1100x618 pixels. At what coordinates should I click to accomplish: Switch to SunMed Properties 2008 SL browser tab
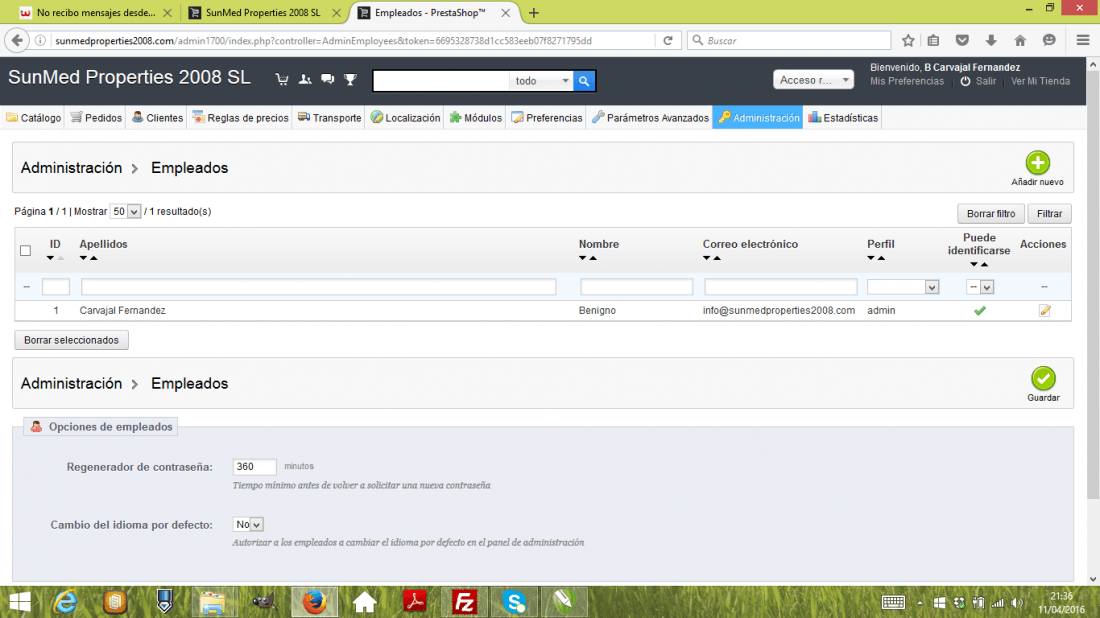(x=263, y=13)
